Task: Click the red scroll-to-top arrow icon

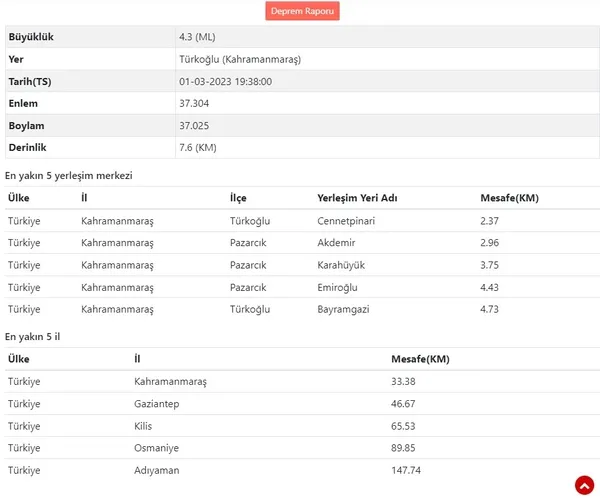Action: (584, 484)
